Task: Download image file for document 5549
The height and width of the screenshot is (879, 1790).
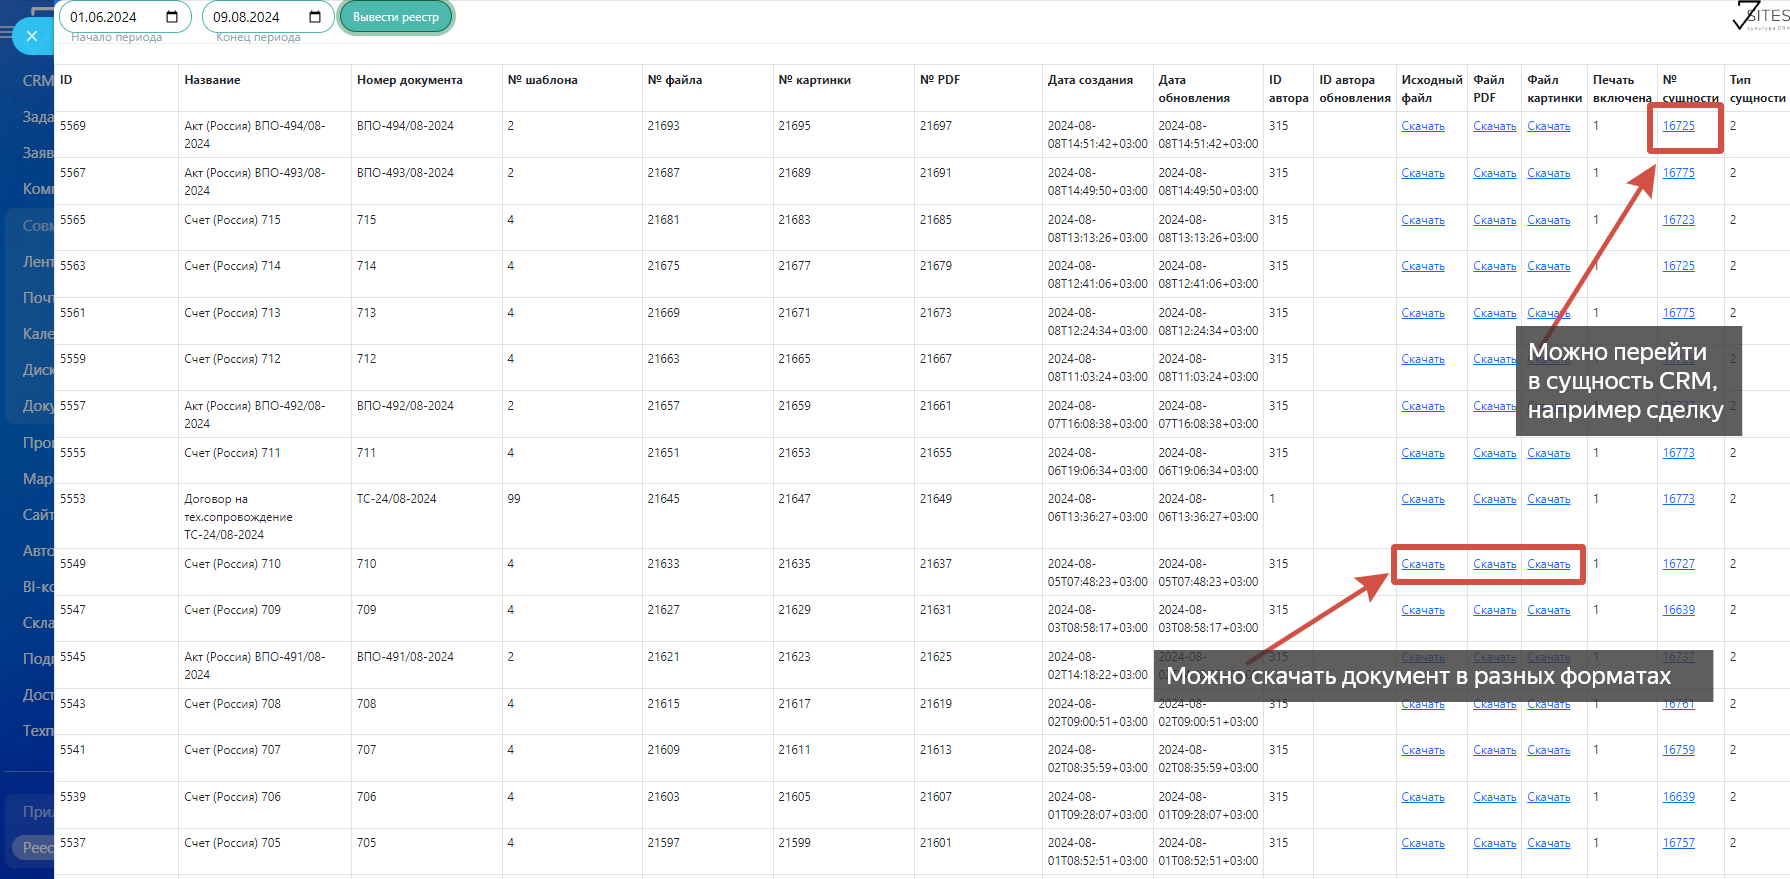Action: click(x=1548, y=564)
